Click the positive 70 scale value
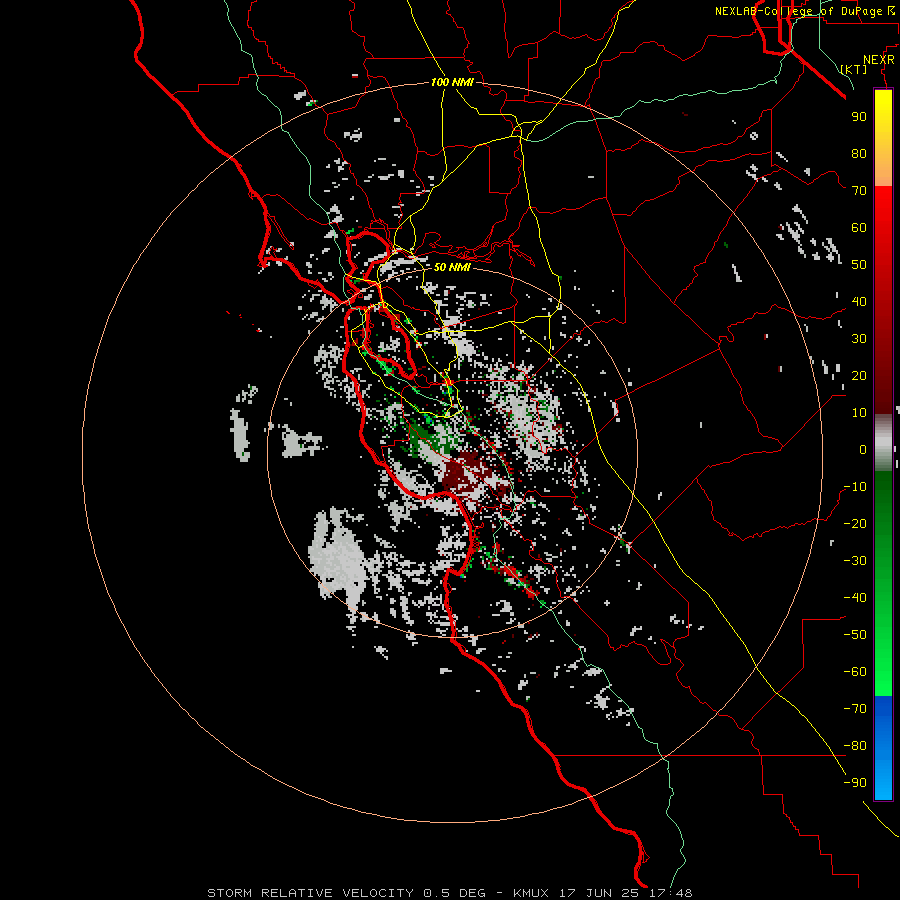This screenshot has width=900, height=900. (x=859, y=191)
